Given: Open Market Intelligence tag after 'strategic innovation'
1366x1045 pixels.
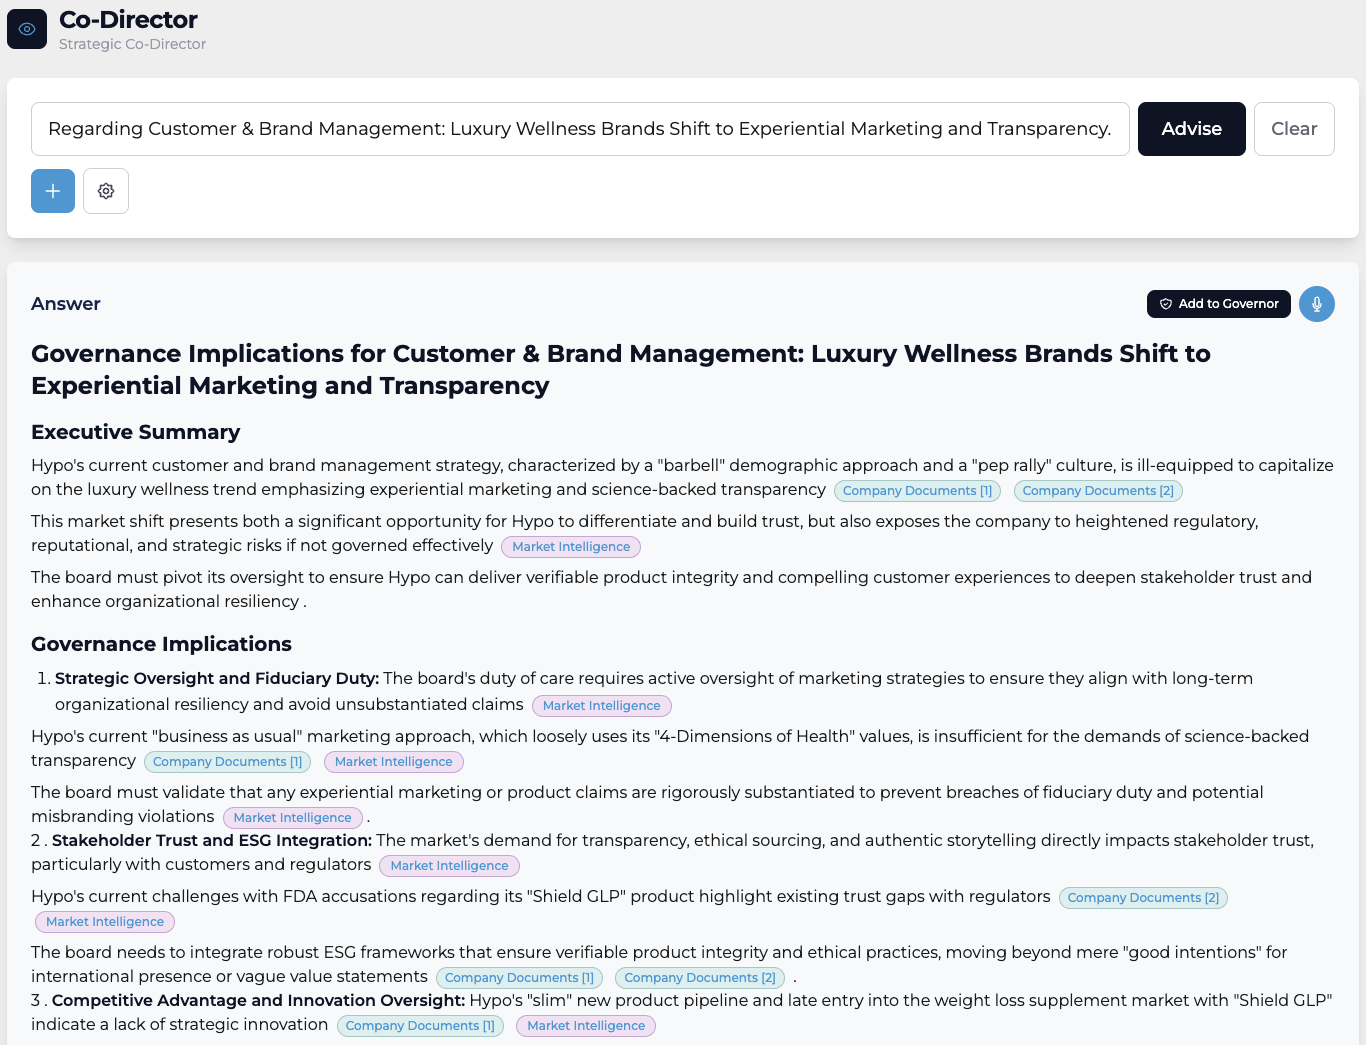Looking at the screenshot, I should click(586, 1026).
